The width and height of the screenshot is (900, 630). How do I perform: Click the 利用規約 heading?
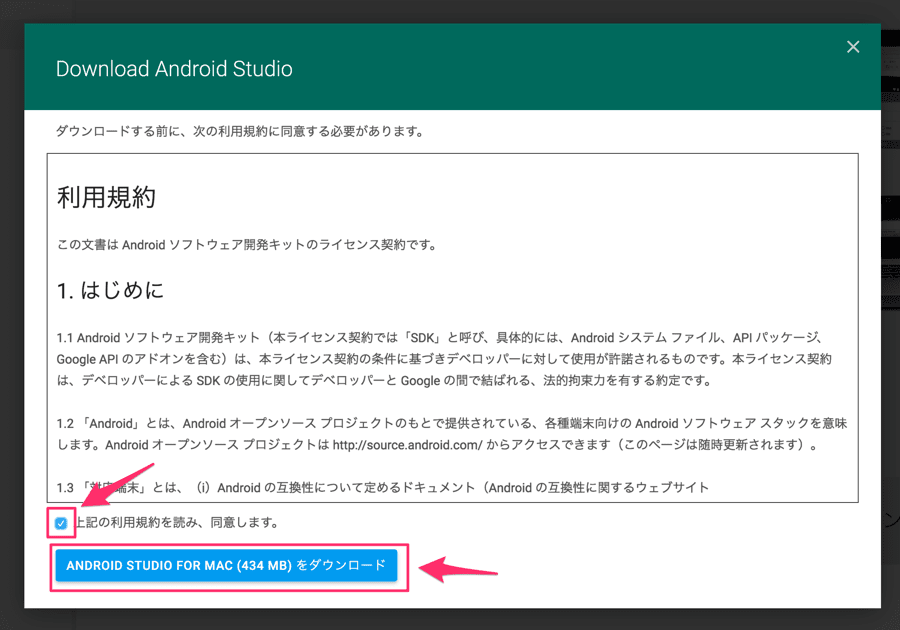click(106, 197)
